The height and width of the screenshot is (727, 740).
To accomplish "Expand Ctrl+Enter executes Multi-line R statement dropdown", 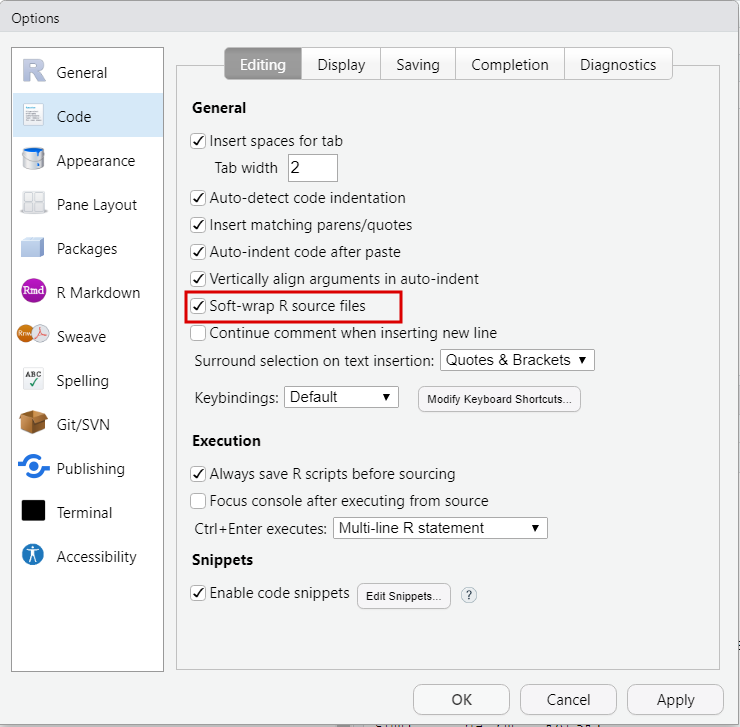I will [x=440, y=528].
